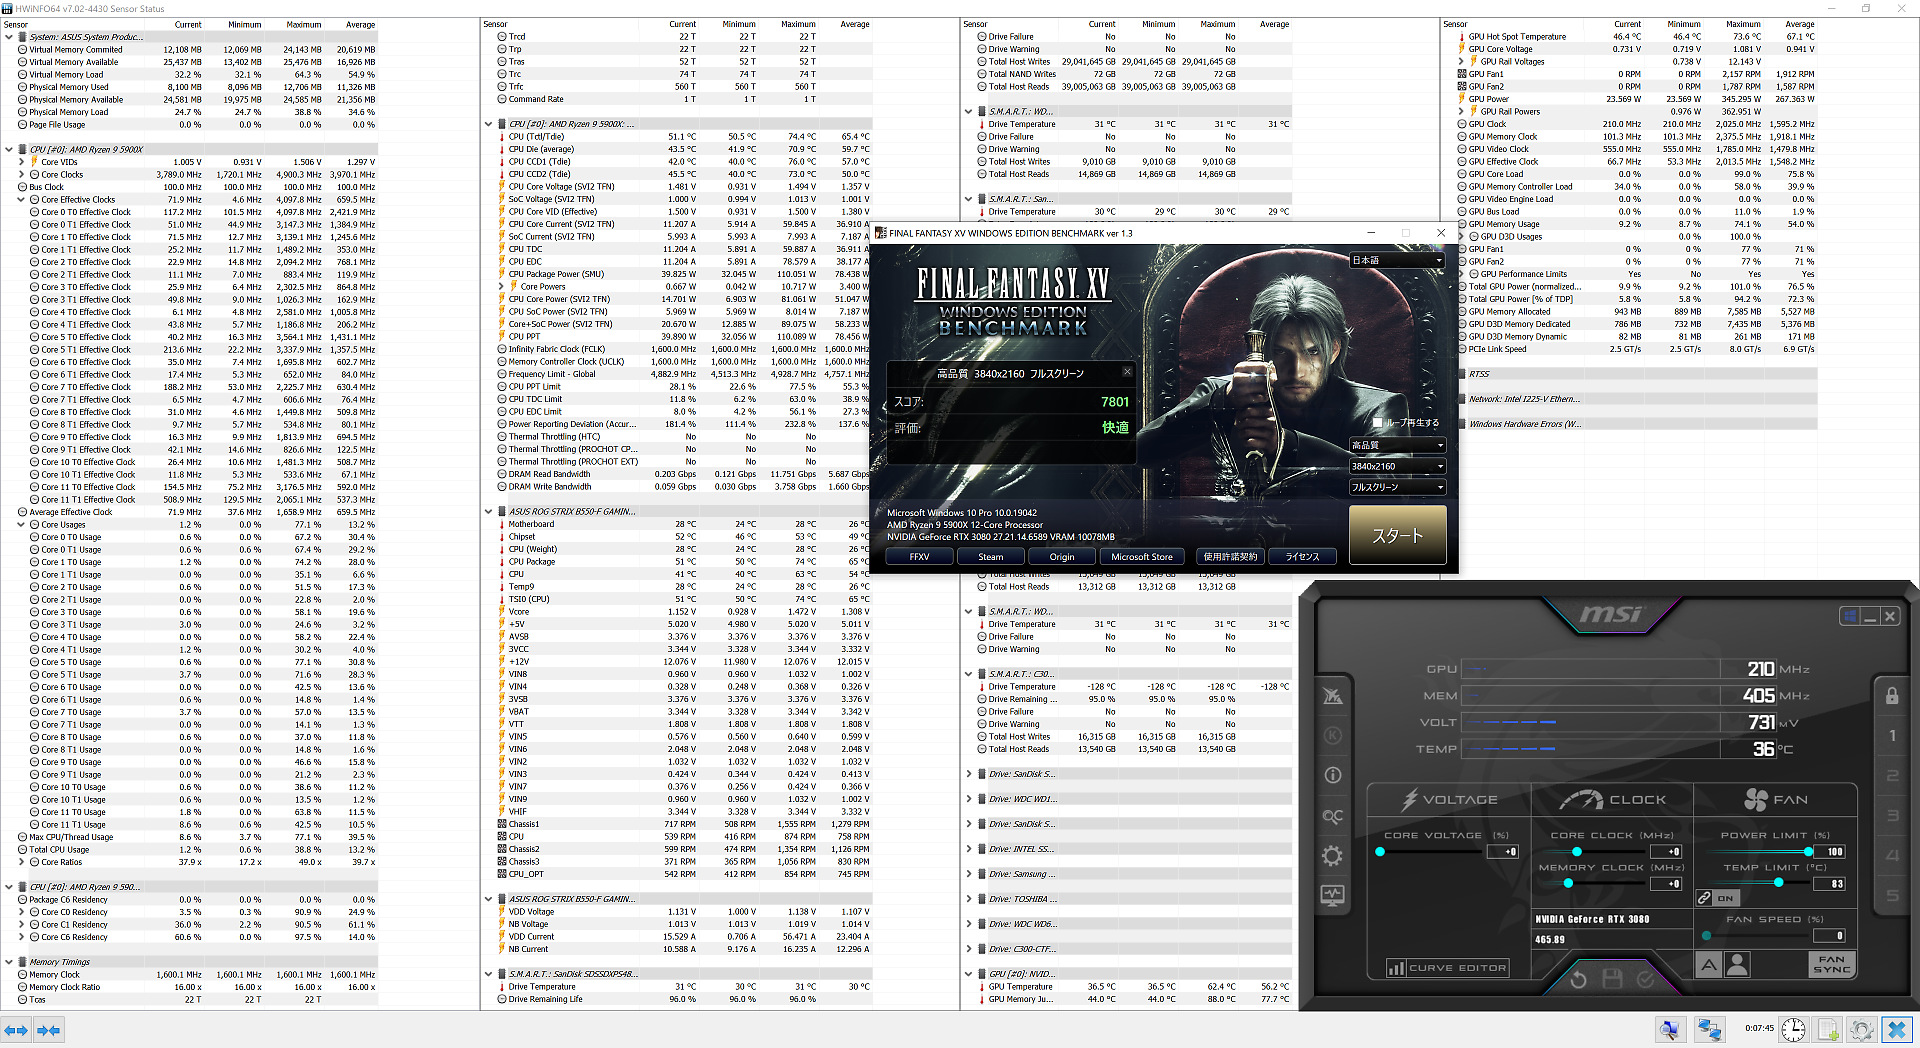Close the benchmark score result panel
This screenshot has width=1920, height=1048.
(1127, 372)
